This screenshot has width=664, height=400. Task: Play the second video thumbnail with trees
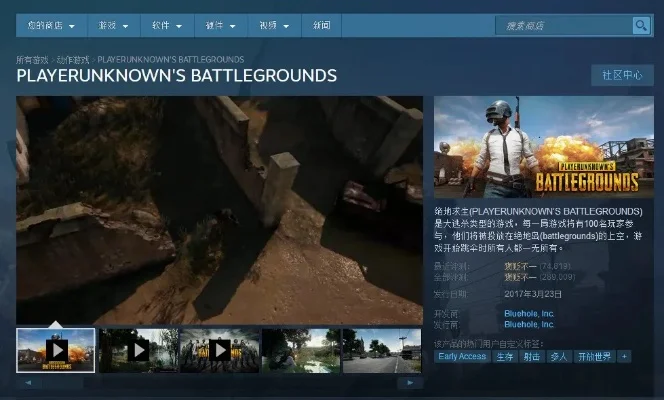tap(138, 350)
